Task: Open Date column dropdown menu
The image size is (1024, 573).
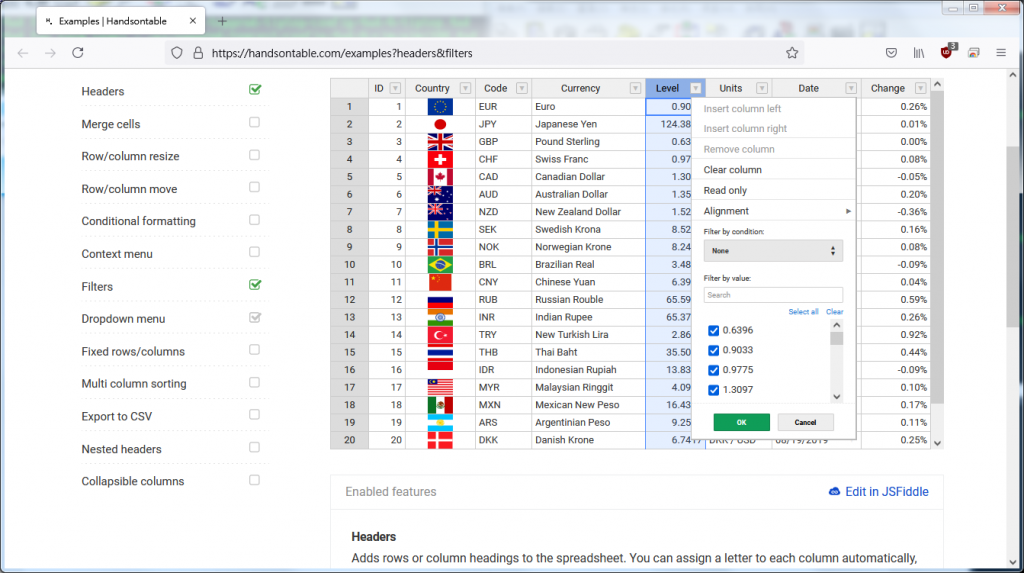Action: pyautogui.click(x=850, y=88)
